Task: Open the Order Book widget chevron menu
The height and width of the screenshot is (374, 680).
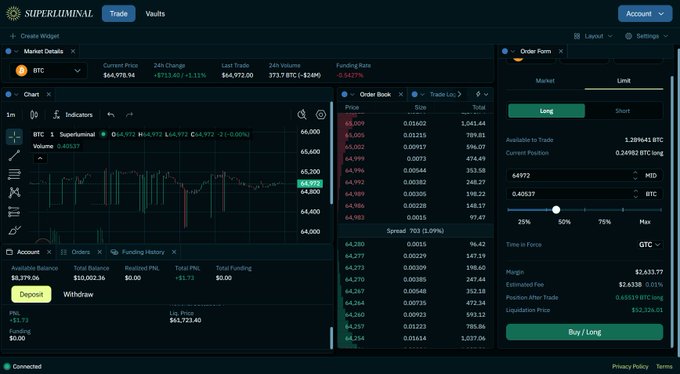Action: pos(353,94)
